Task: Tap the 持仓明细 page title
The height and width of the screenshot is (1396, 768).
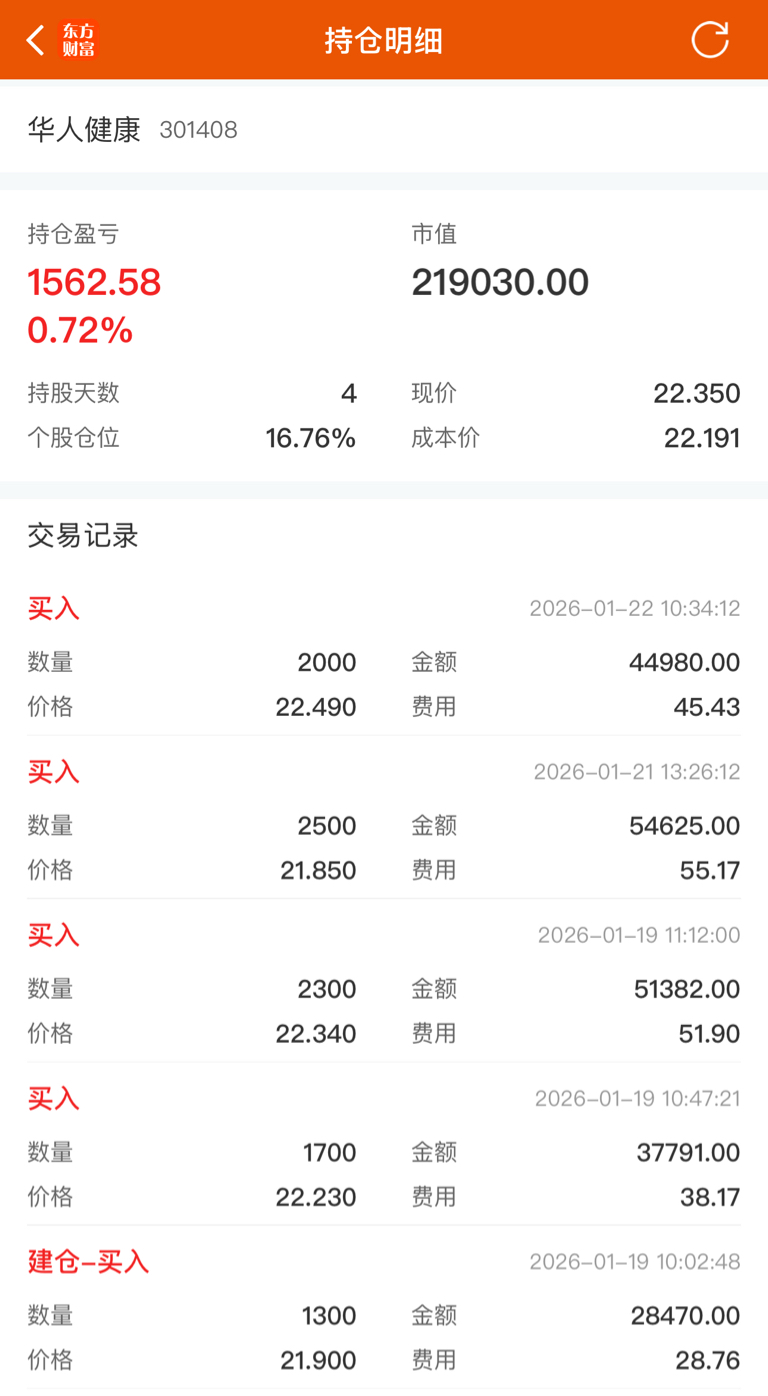Action: pyautogui.click(x=384, y=40)
